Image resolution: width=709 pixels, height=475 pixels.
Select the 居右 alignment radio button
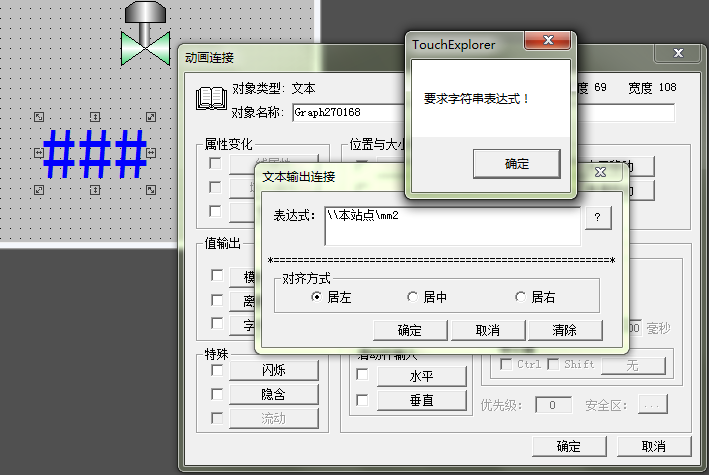click(520, 297)
